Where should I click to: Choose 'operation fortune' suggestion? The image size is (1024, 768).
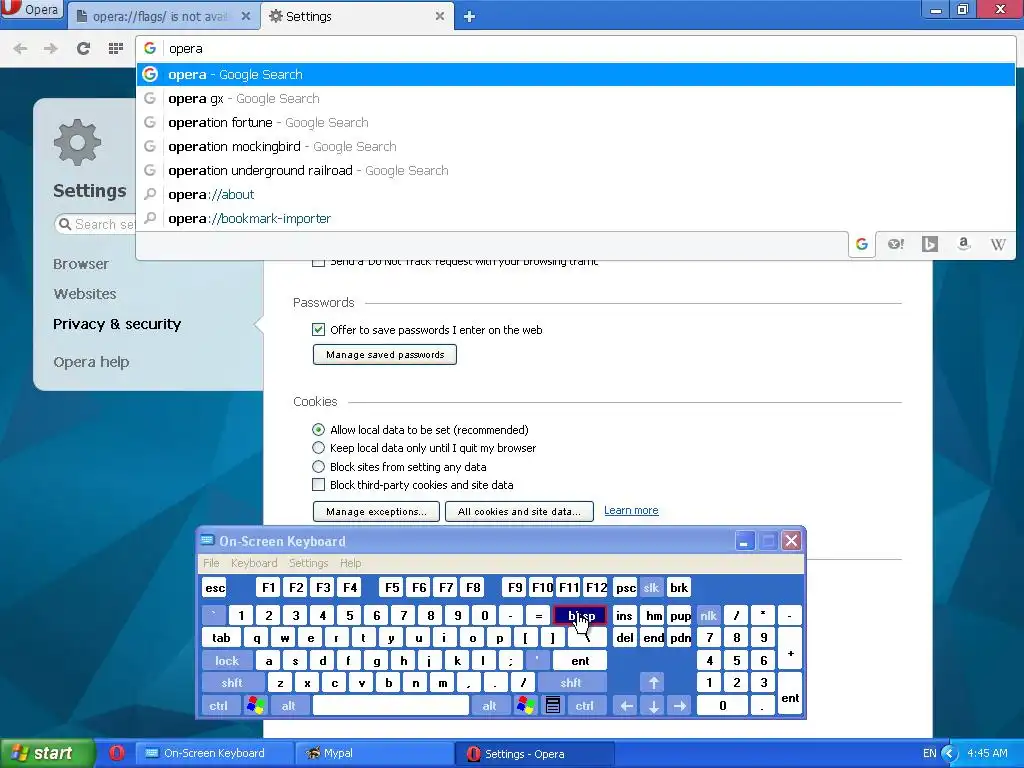[575, 123]
